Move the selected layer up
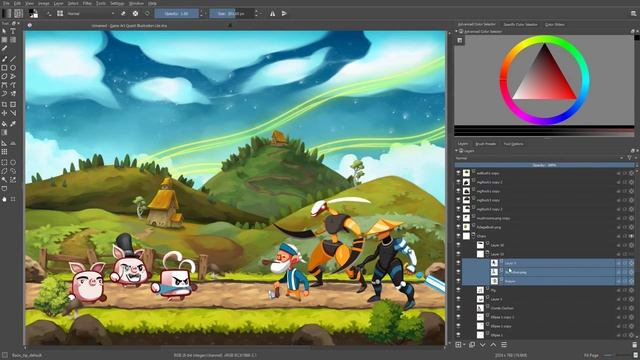The height and width of the screenshot is (360, 640). pyautogui.click(x=493, y=345)
